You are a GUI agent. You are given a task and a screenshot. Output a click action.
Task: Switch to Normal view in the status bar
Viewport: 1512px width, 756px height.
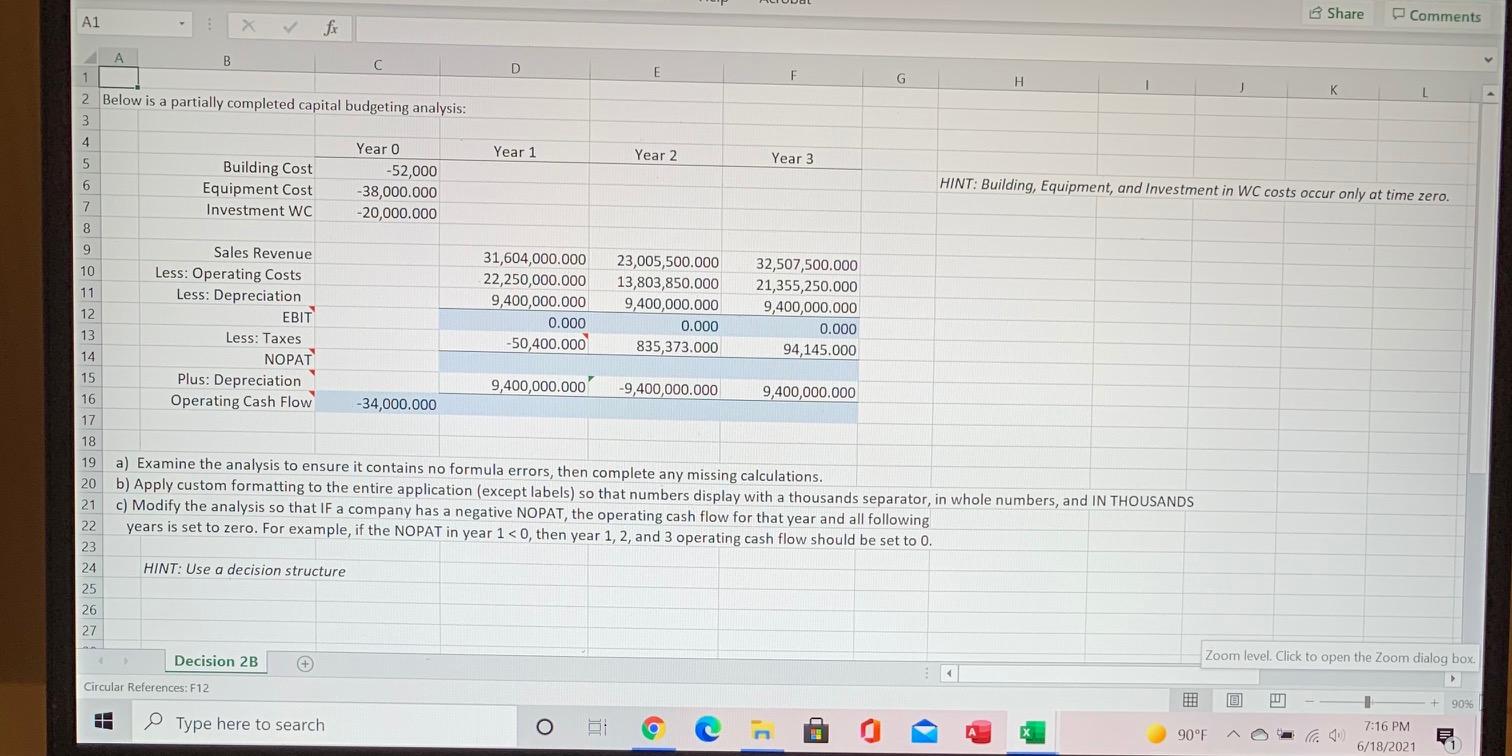click(1190, 701)
